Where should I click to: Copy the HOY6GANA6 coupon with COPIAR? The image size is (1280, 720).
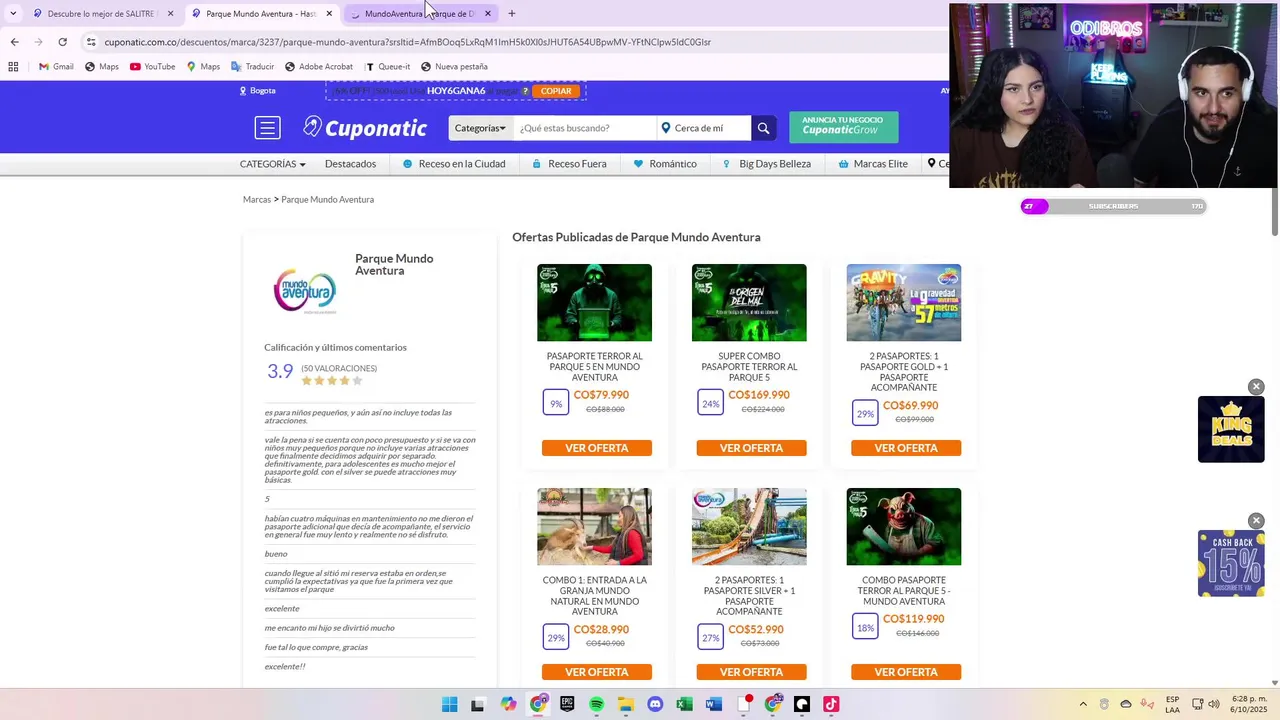click(556, 91)
